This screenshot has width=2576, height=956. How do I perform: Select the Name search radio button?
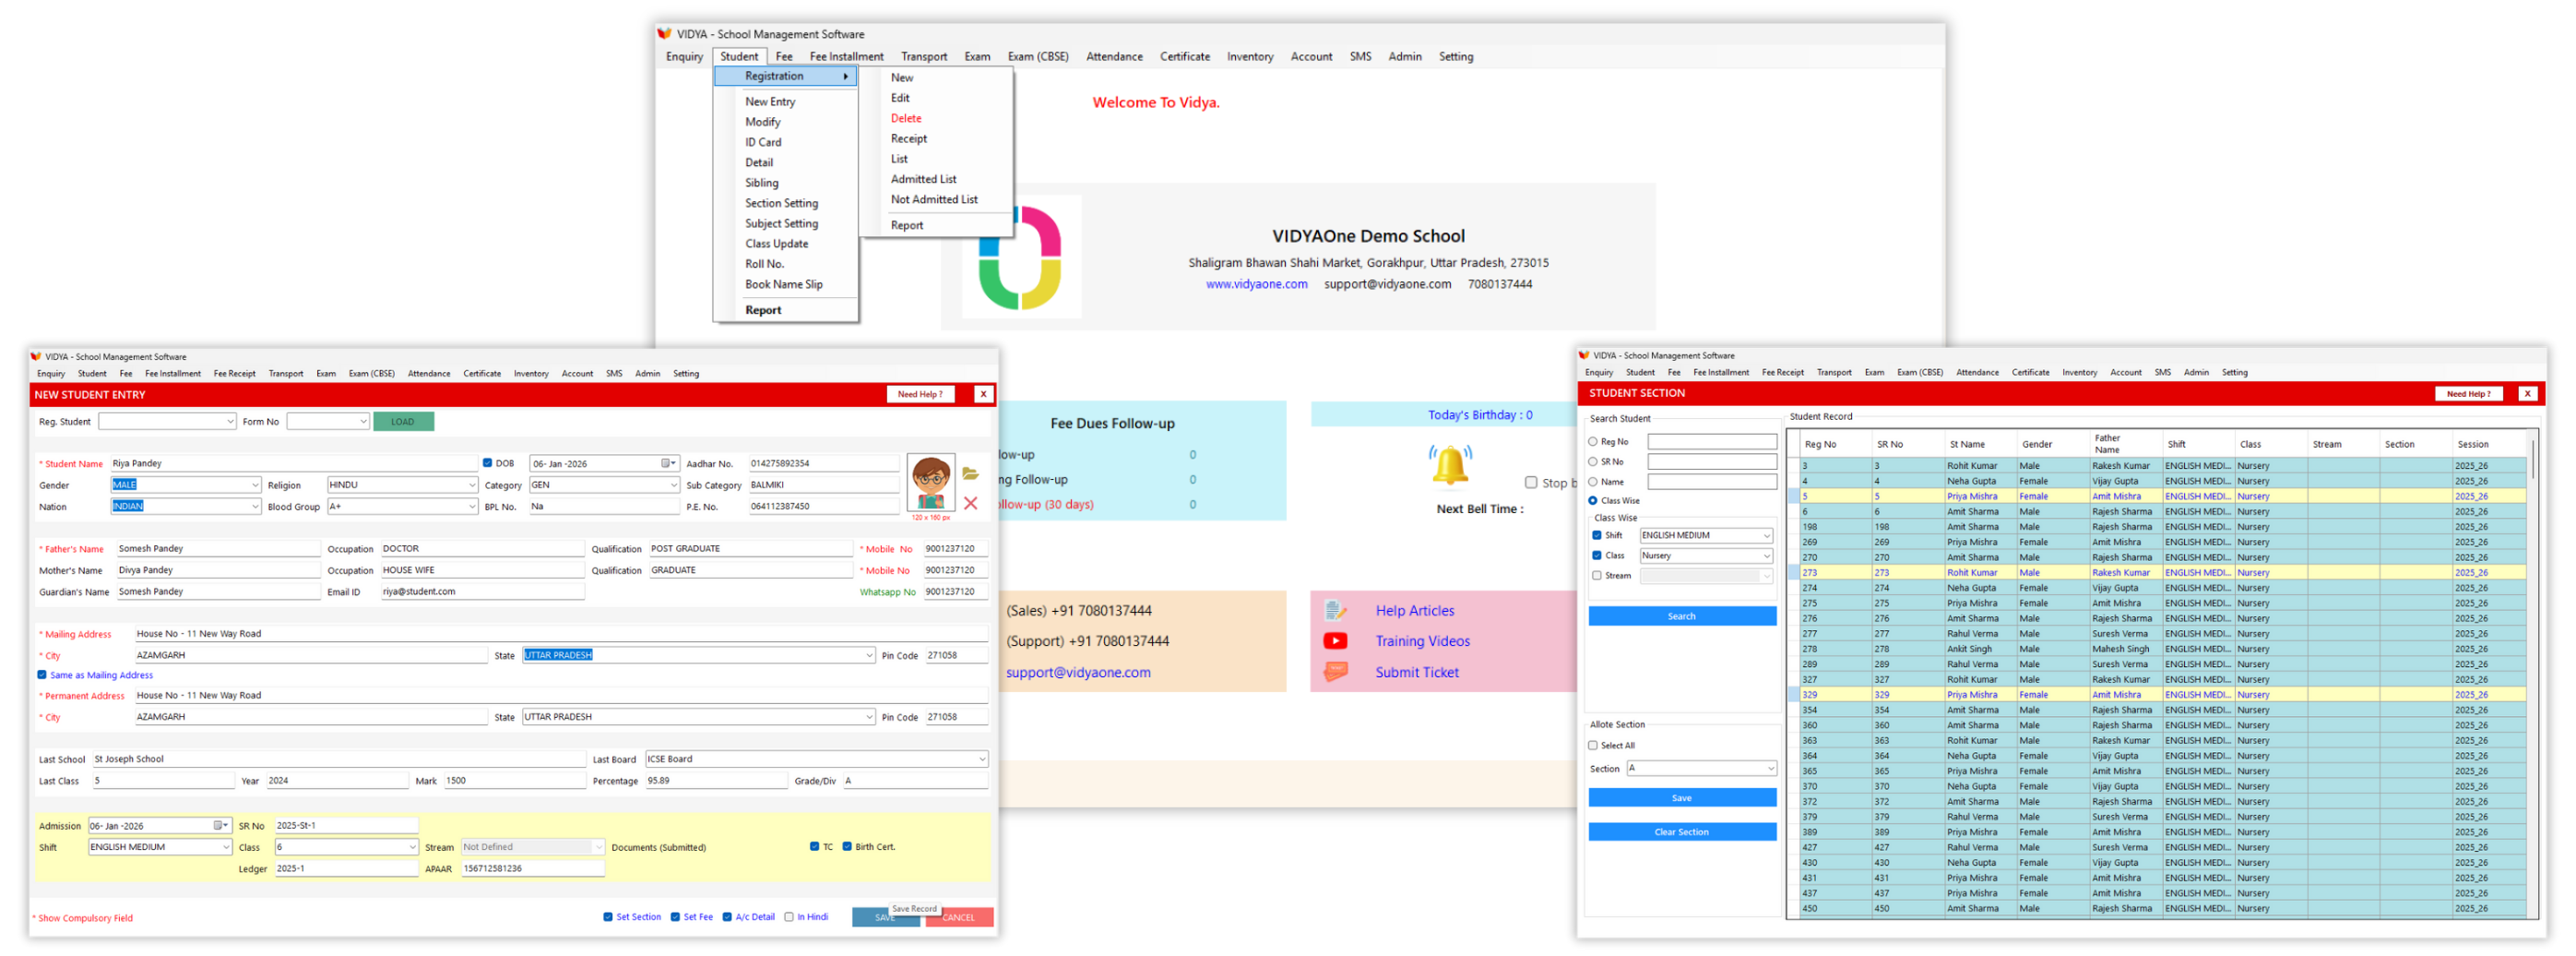(x=1593, y=482)
